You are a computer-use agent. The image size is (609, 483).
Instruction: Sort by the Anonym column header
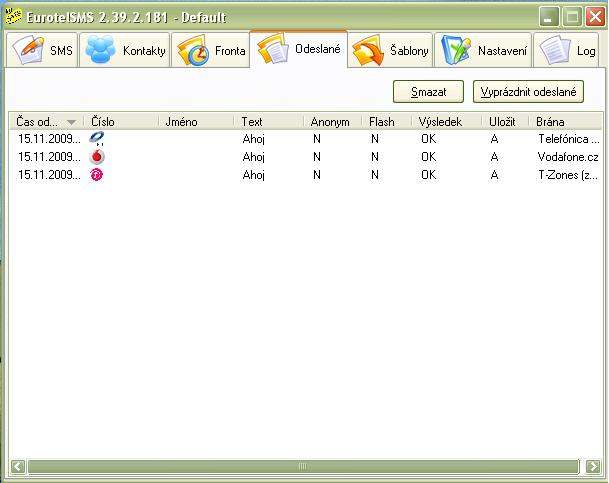[x=333, y=122]
